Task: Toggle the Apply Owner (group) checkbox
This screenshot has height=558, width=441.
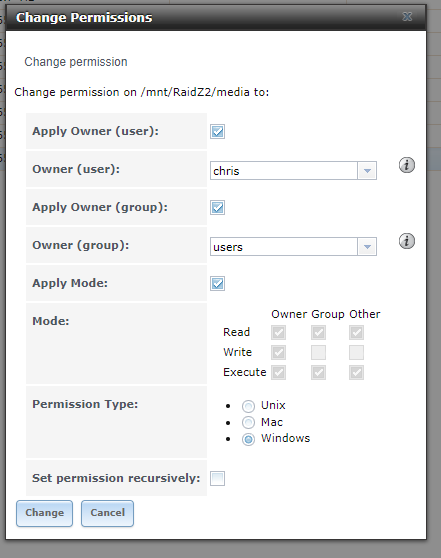Action: click(x=217, y=207)
